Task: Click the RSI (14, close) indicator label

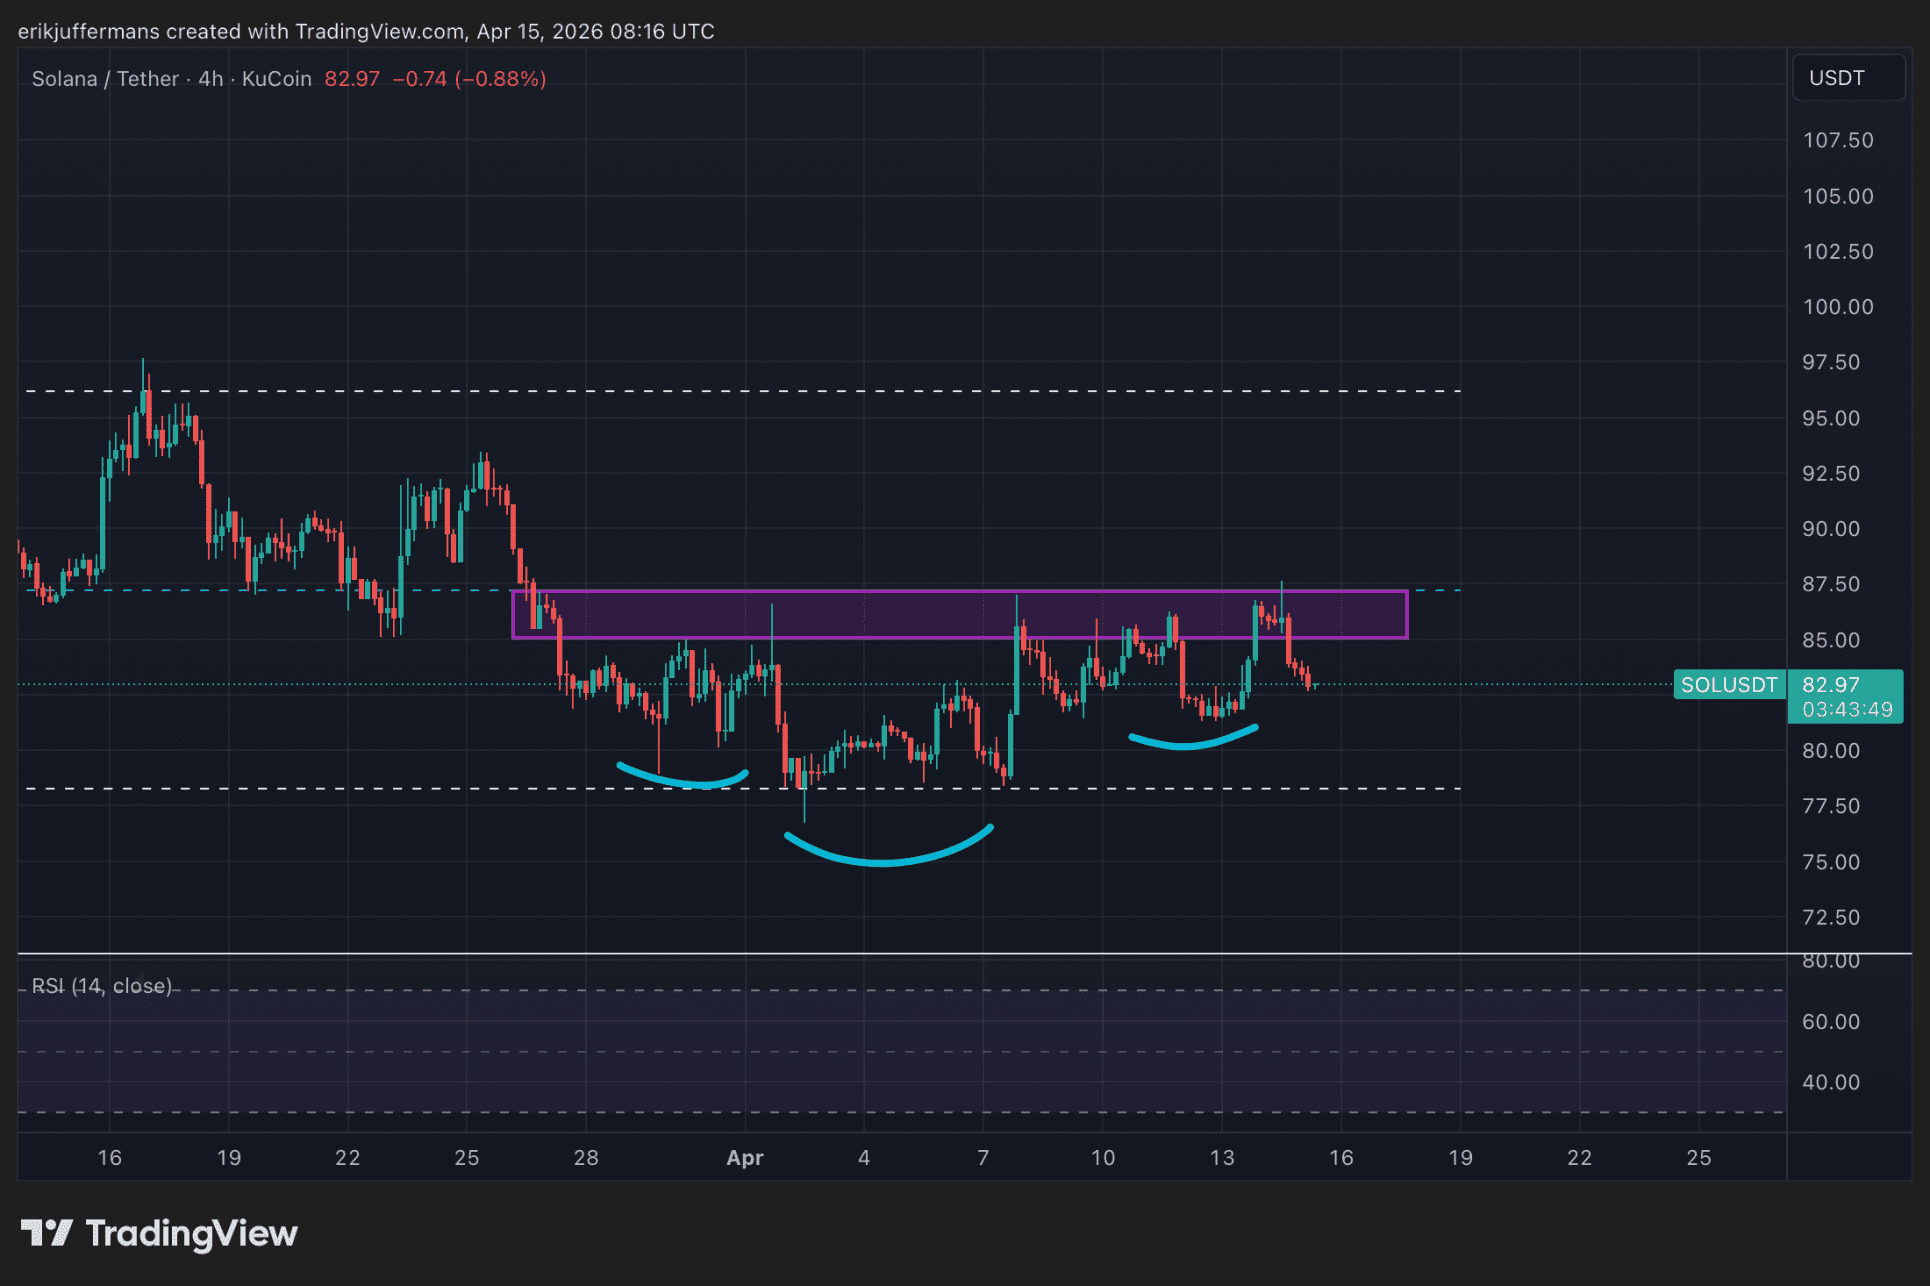Action: pos(101,986)
